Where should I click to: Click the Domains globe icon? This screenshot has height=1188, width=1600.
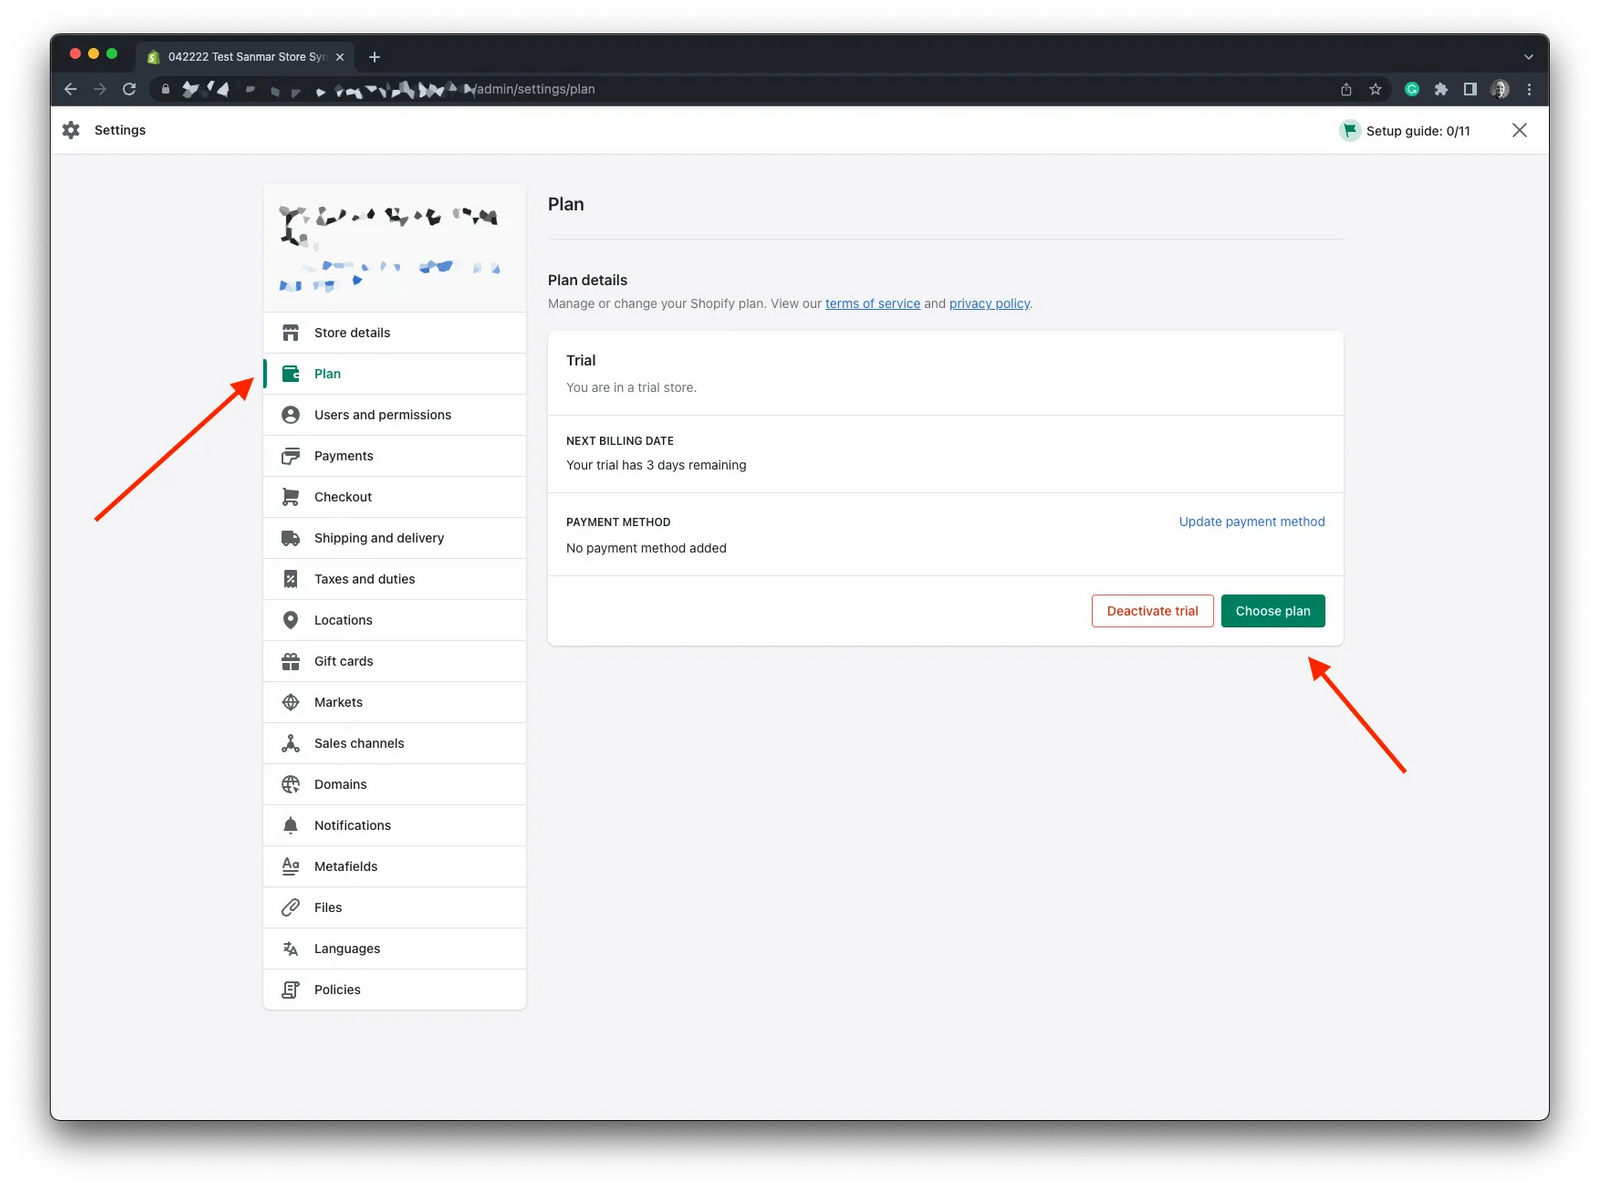291,784
